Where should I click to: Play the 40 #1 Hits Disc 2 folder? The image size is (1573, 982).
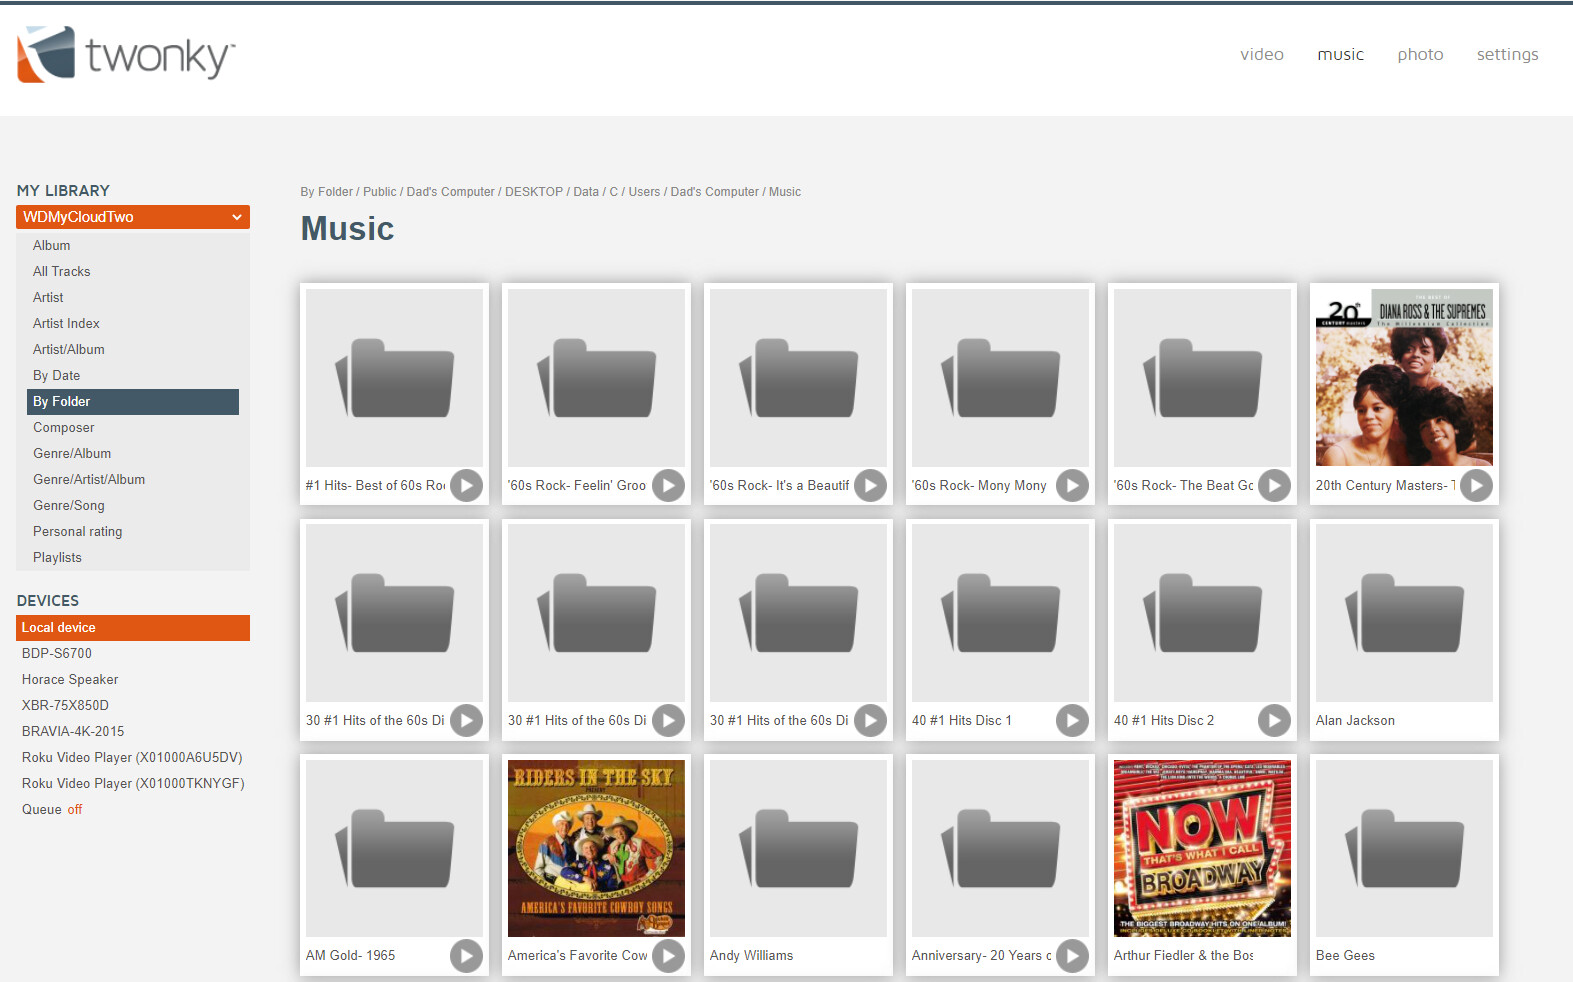(1274, 720)
